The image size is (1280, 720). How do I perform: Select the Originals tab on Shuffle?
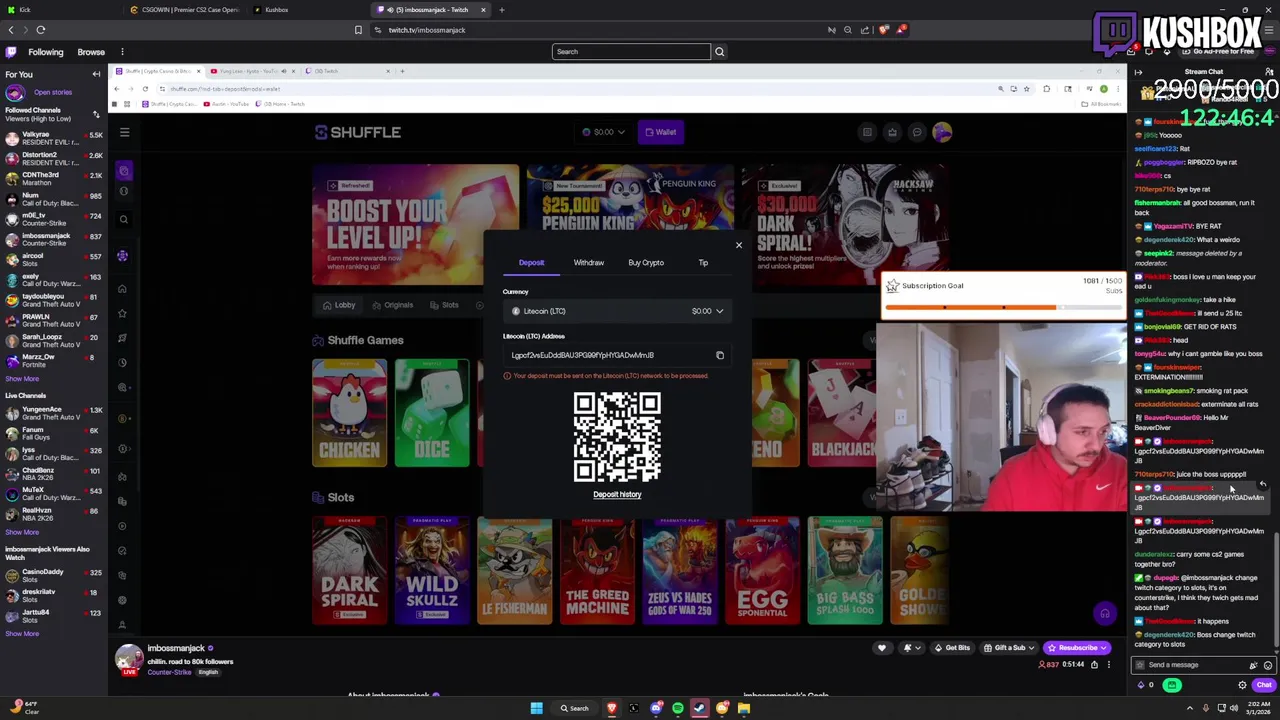[392, 305]
